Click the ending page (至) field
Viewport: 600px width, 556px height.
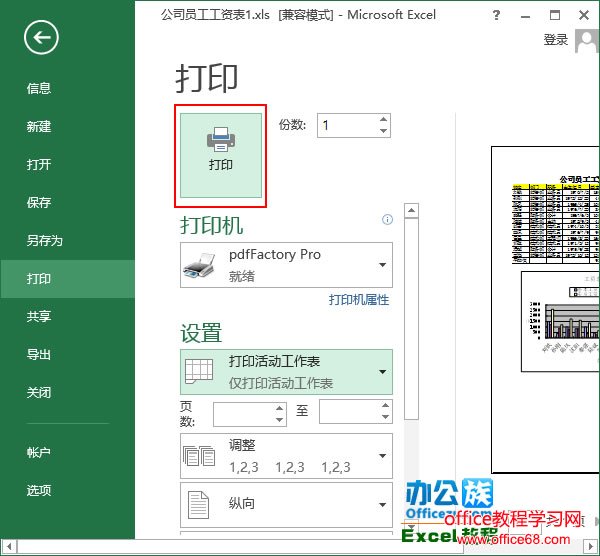pos(346,412)
